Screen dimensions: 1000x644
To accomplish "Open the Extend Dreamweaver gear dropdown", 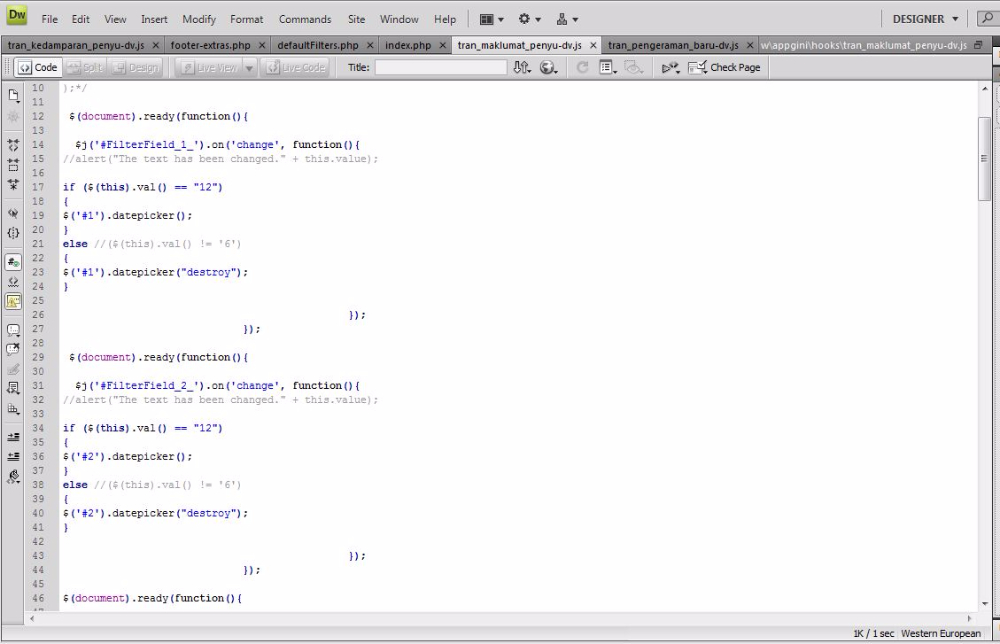I will (x=529, y=19).
